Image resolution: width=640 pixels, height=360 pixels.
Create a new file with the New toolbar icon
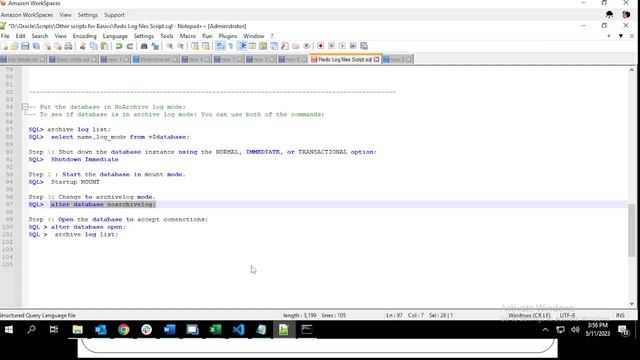pyautogui.click(x=5, y=46)
